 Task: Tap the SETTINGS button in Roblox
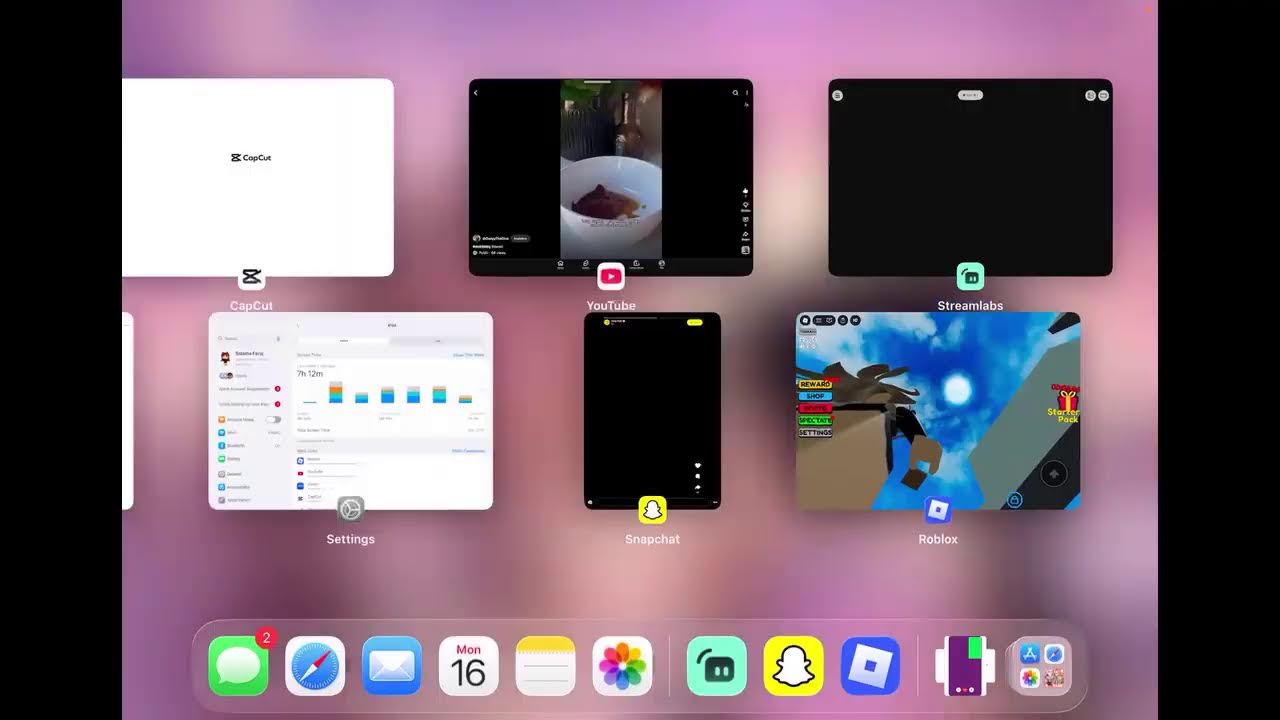[x=815, y=433]
